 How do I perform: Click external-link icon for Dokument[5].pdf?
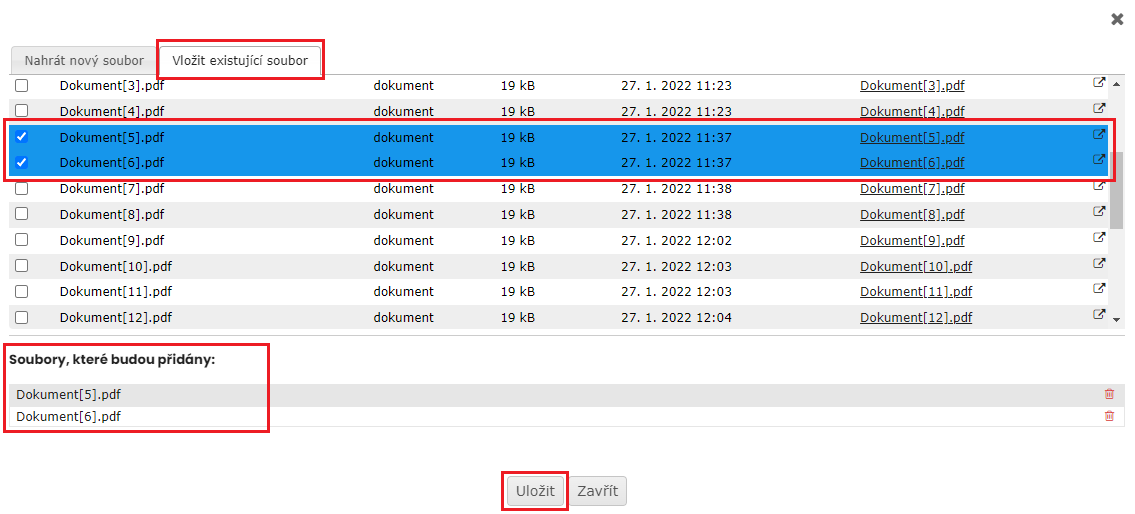(x=1099, y=135)
